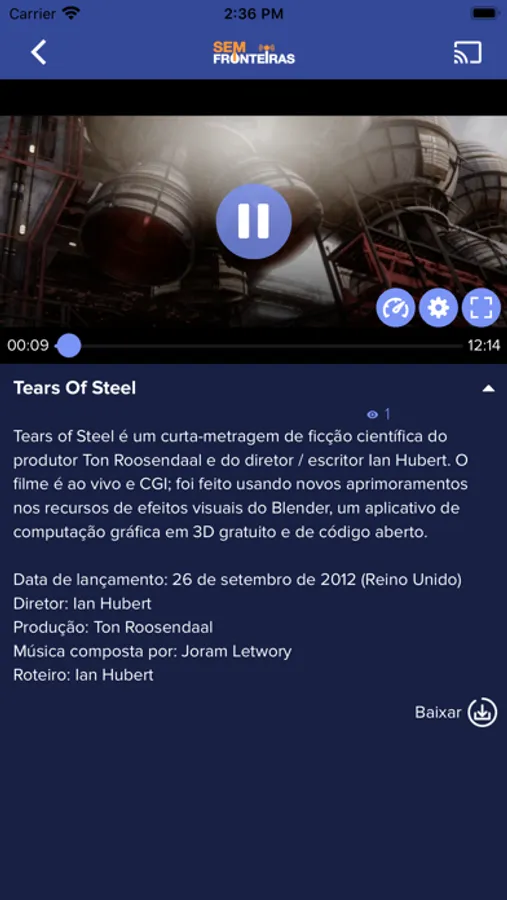Click the 12:14 total duration label

[x=483, y=346]
